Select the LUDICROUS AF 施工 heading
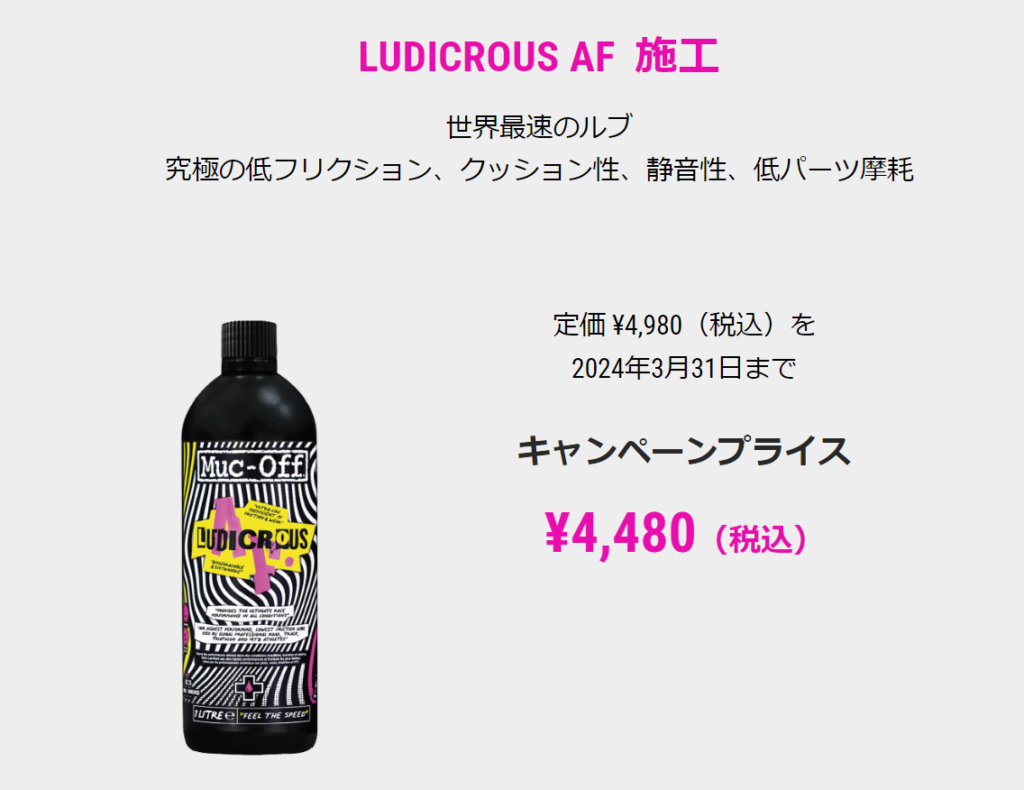Viewport: 1024px width, 790px height. pos(539,56)
